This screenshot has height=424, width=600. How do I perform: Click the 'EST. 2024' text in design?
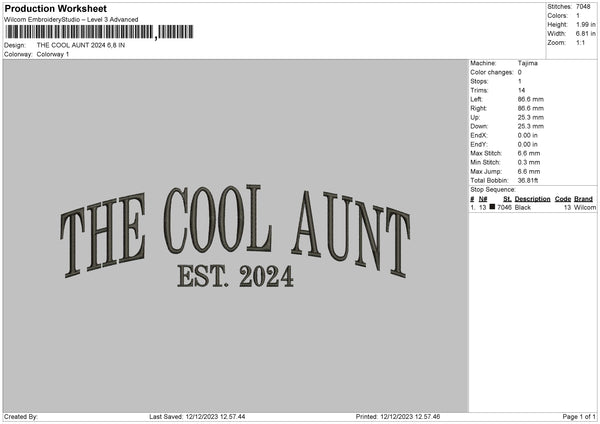coord(234,275)
